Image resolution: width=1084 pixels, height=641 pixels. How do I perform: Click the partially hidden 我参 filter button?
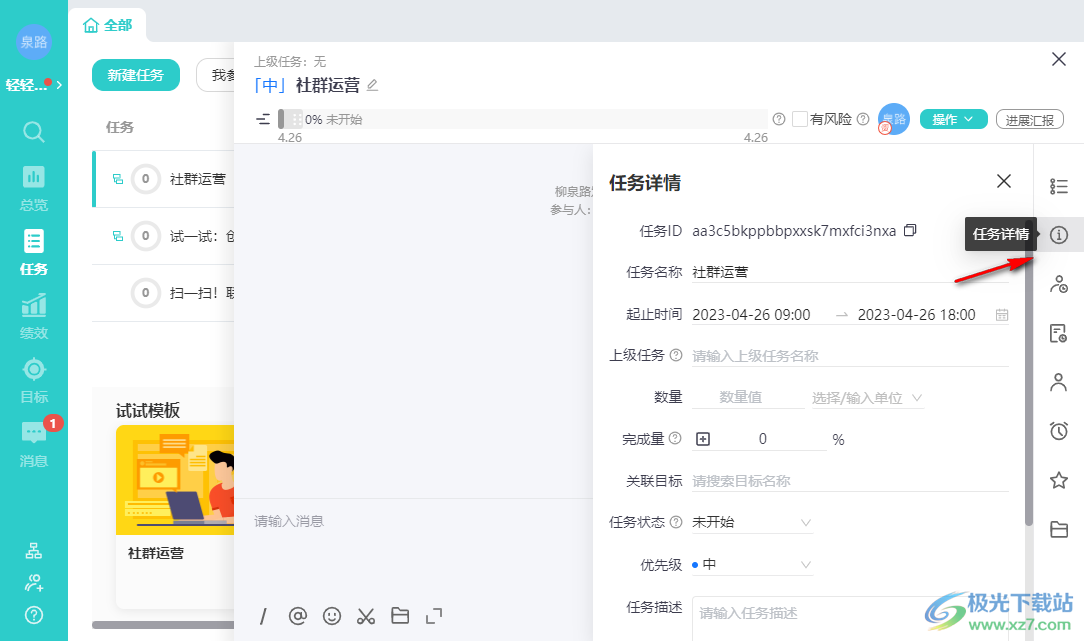point(216,75)
